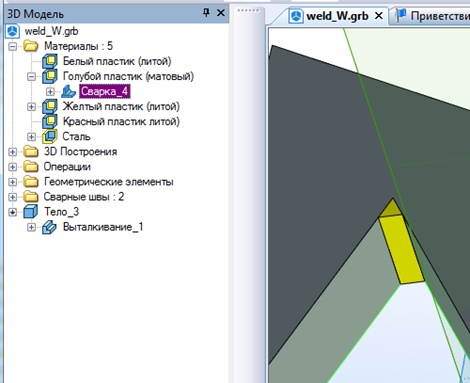The width and height of the screenshot is (470, 383).
Task: Pin the 3D Модель panel
Action: [x=206, y=13]
